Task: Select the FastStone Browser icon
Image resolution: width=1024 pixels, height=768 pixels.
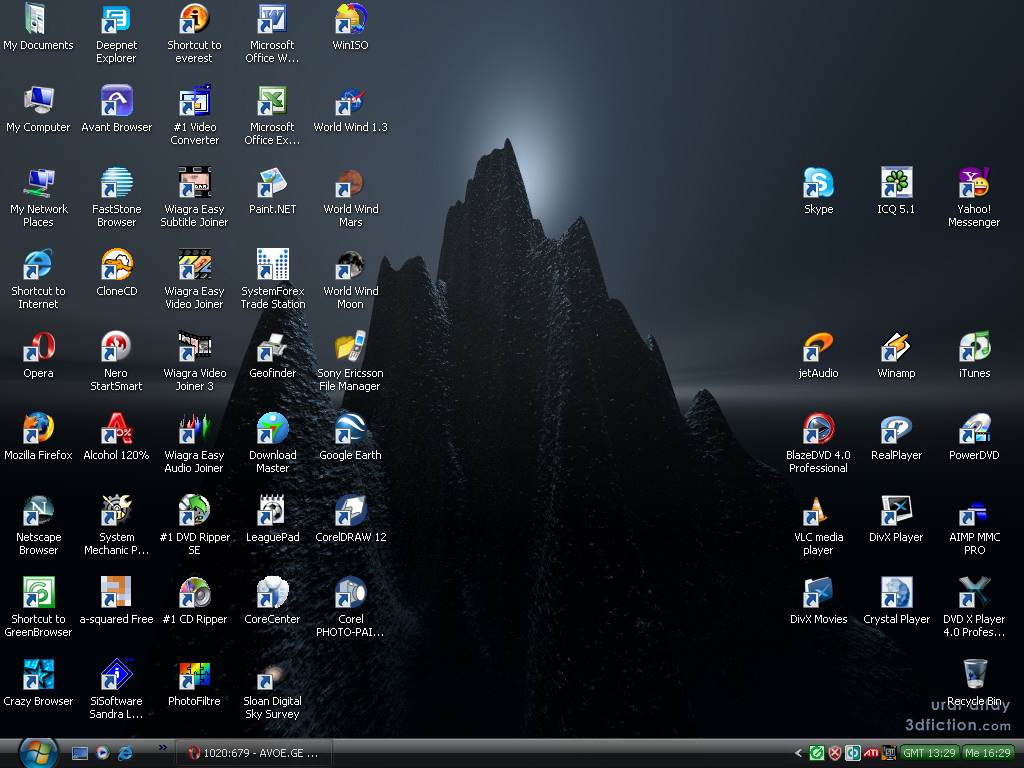Action: pos(116,183)
